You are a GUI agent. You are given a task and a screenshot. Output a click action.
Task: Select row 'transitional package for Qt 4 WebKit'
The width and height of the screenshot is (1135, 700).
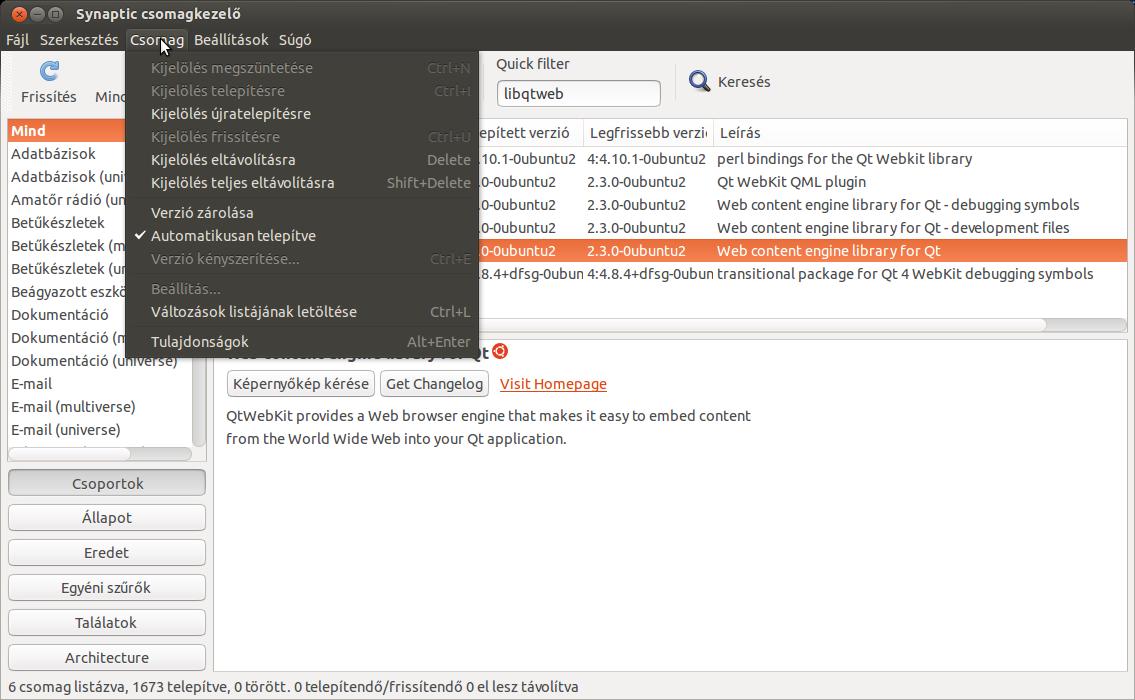(x=803, y=274)
